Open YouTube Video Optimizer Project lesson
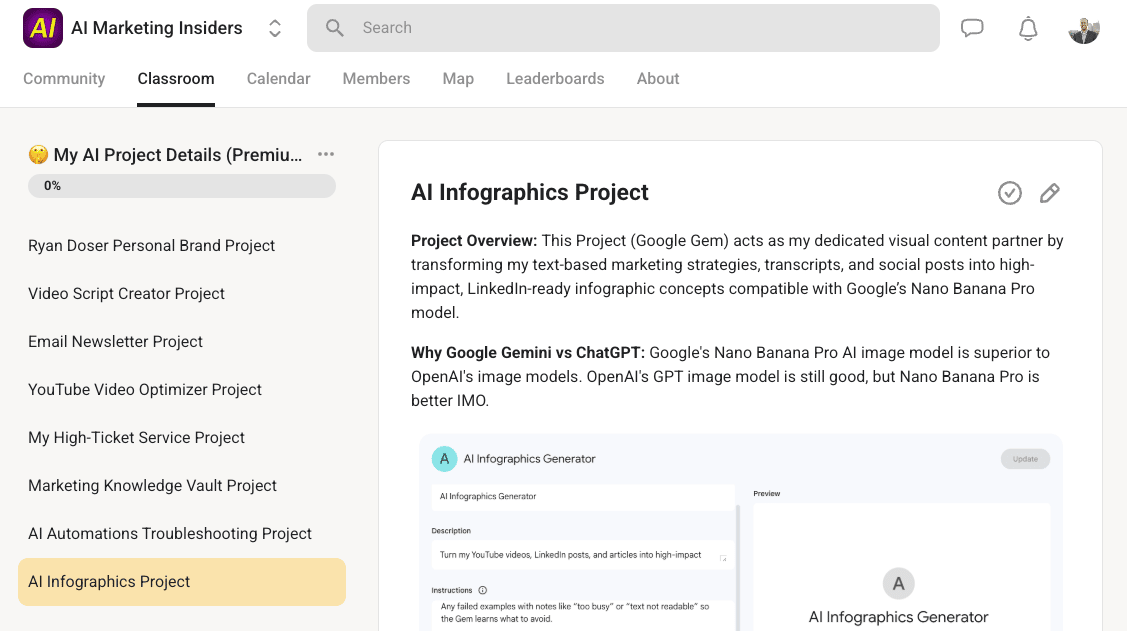 pyautogui.click(x=145, y=390)
